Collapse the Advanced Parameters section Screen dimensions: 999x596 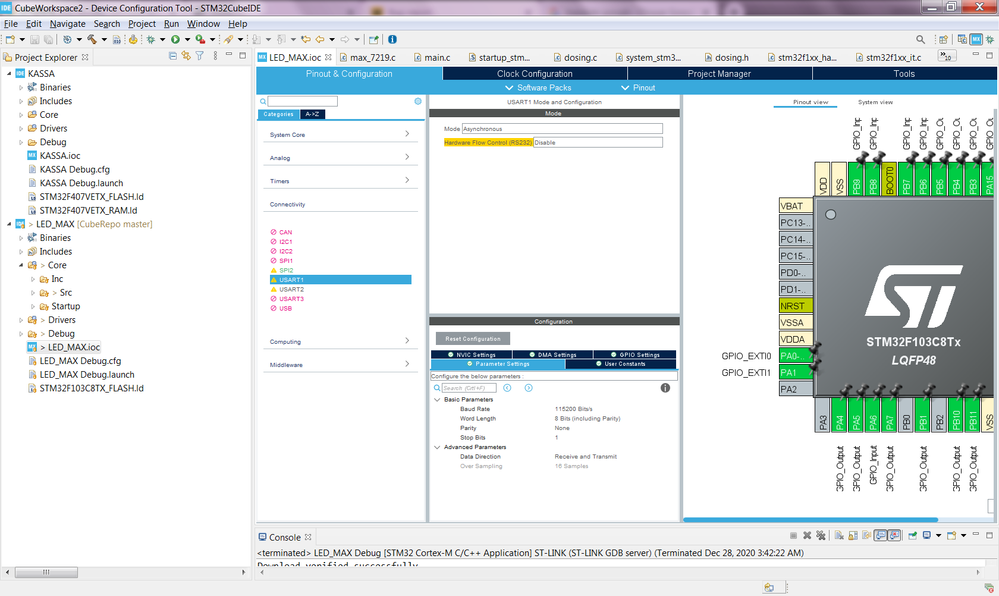(437, 447)
